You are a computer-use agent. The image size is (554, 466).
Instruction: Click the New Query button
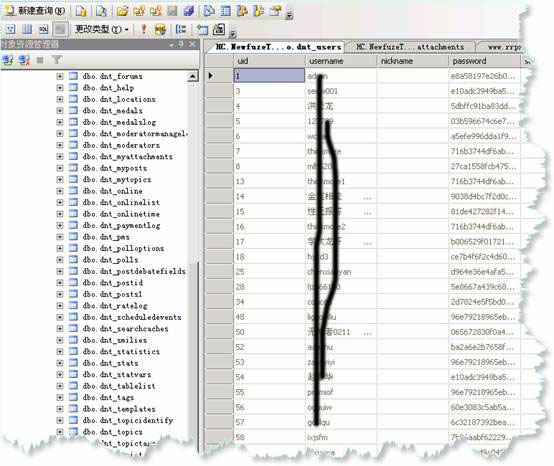point(35,11)
